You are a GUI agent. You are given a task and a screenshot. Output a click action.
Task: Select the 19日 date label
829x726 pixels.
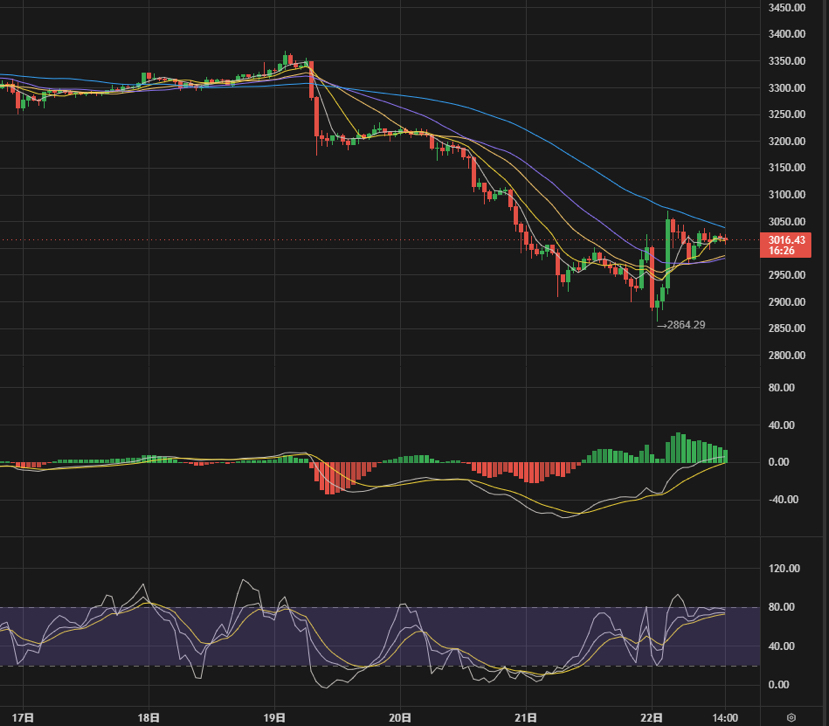tap(275, 717)
